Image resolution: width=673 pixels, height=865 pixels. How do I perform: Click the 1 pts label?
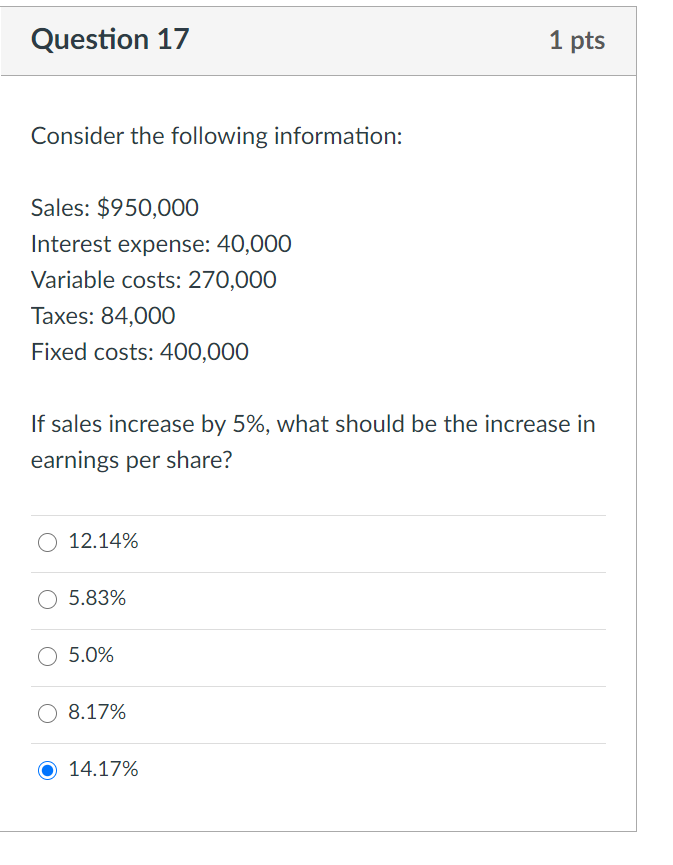click(x=577, y=40)
